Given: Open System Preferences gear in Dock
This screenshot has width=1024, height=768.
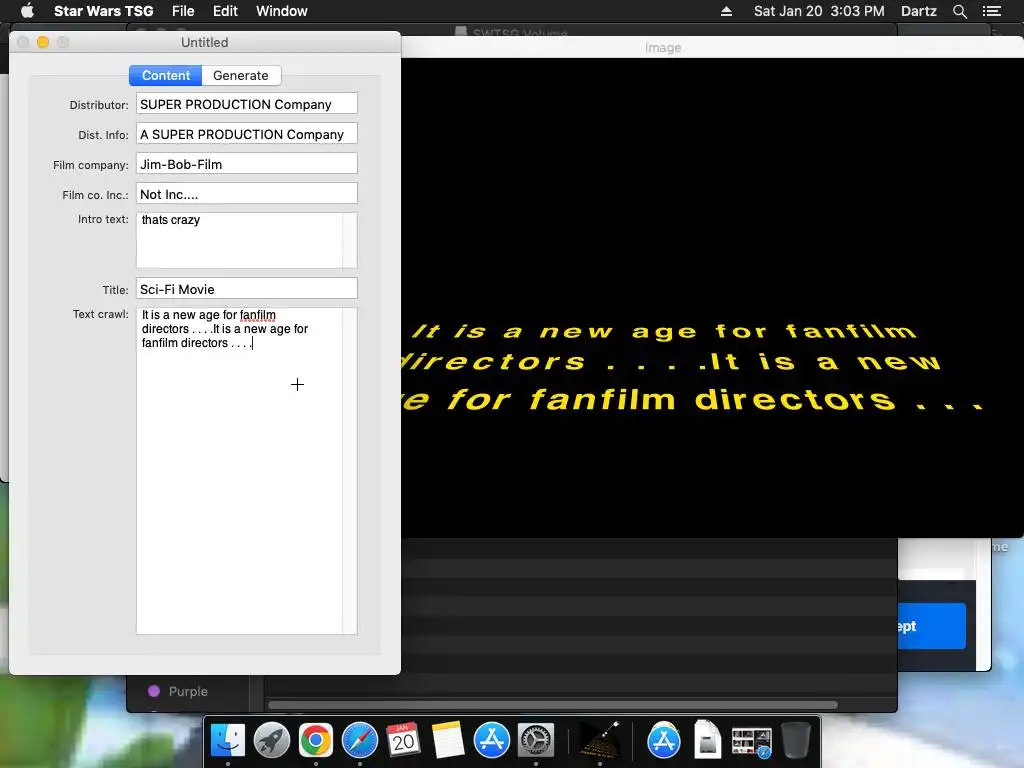Looking at the screenshot, I should click(x=536, y=740).
